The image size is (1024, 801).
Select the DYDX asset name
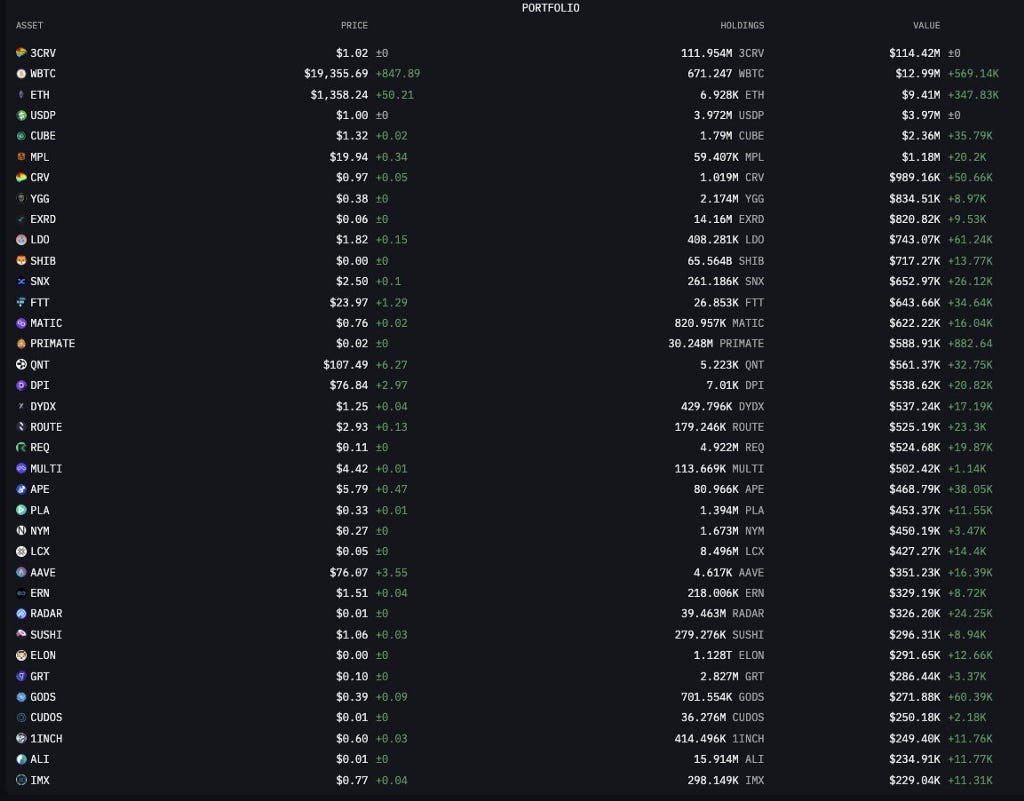click(x=43, y=406)
